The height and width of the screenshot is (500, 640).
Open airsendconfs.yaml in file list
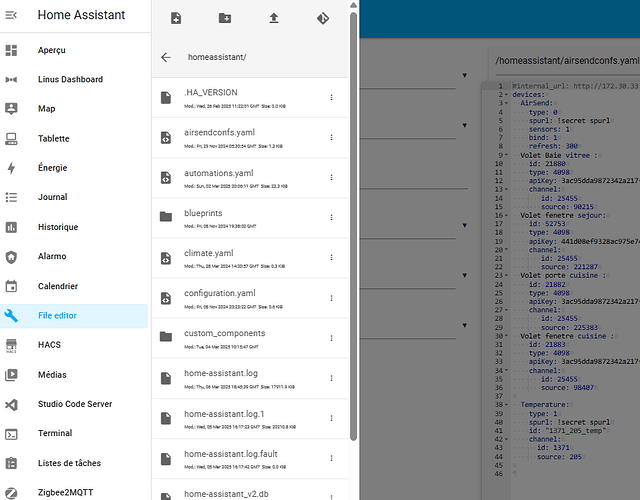[250, 138]
